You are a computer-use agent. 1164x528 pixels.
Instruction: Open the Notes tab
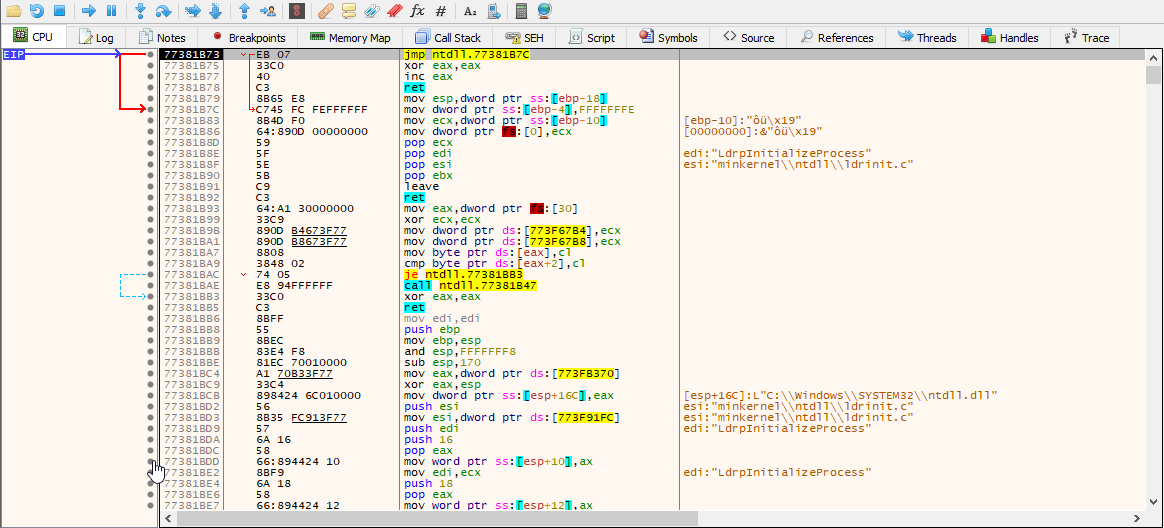pyautogui.click(x=161, y=37)
